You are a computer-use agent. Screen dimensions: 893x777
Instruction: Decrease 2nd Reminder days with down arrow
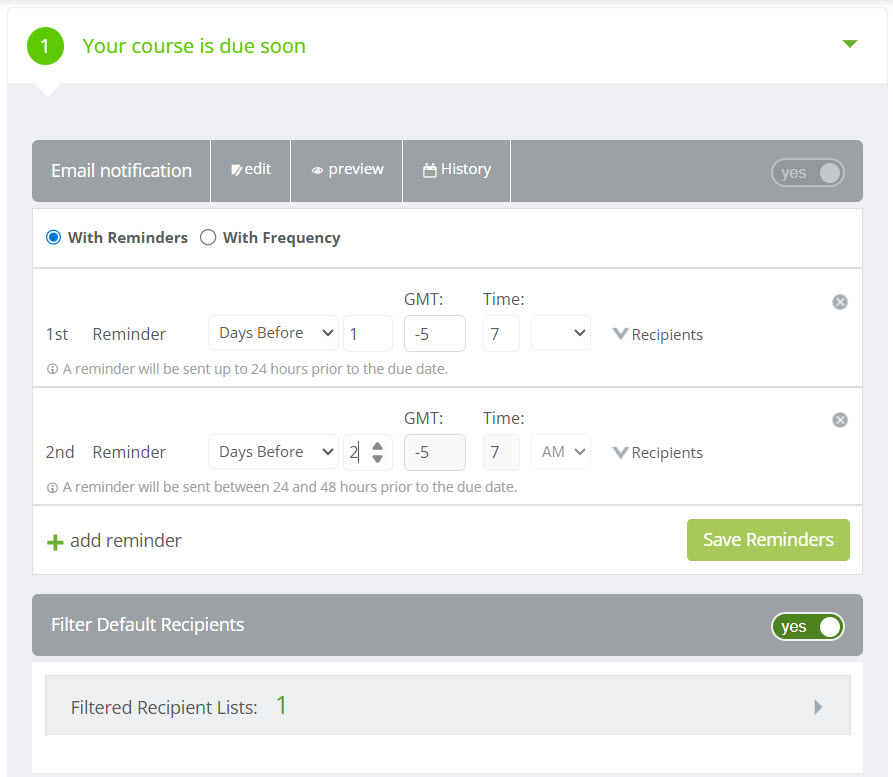point(378,459)
